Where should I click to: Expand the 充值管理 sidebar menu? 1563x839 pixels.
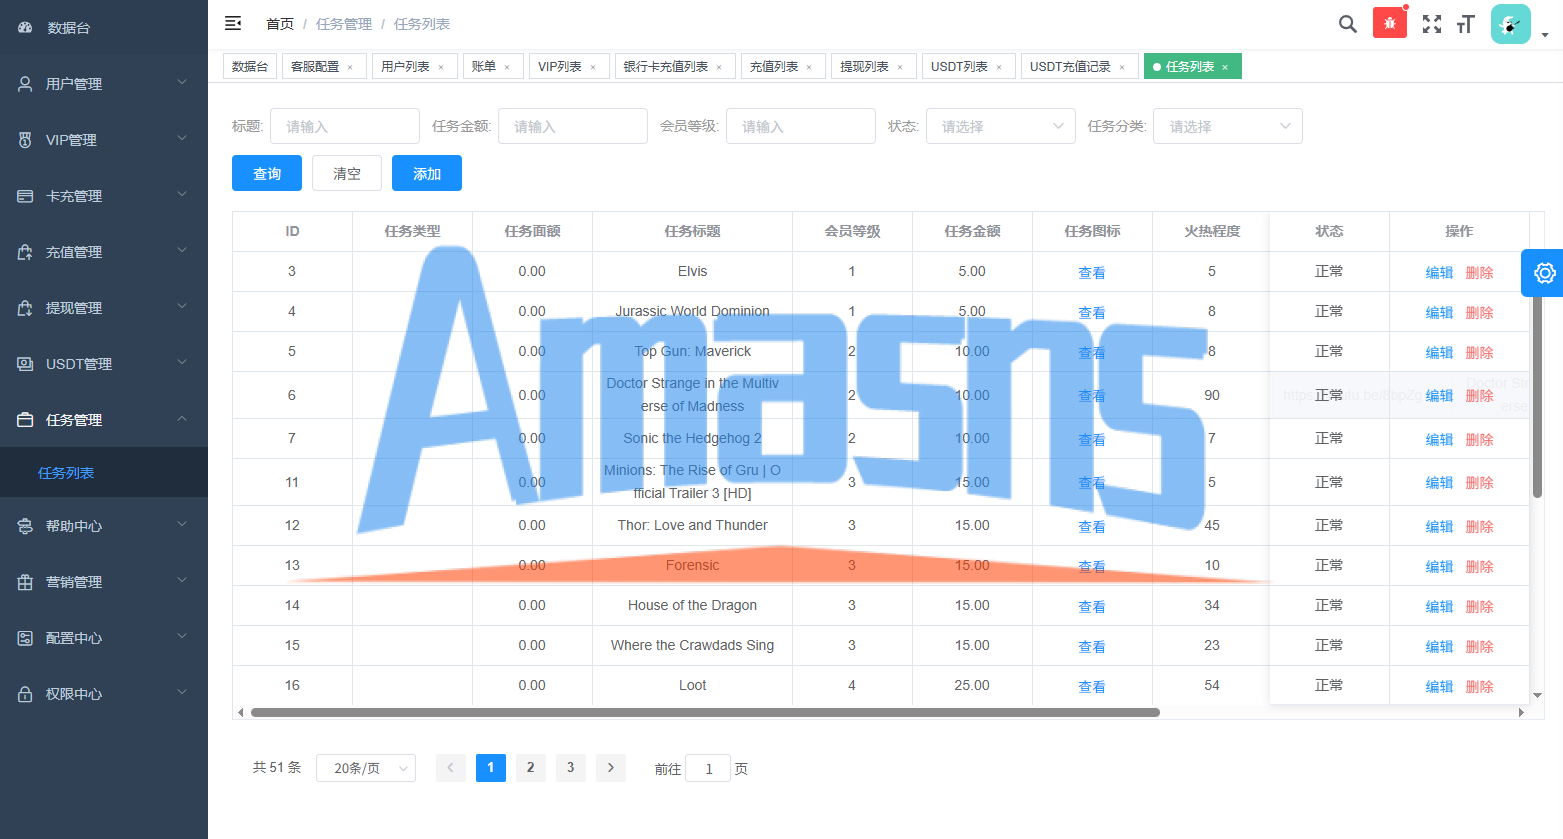[x=104, y=252]
